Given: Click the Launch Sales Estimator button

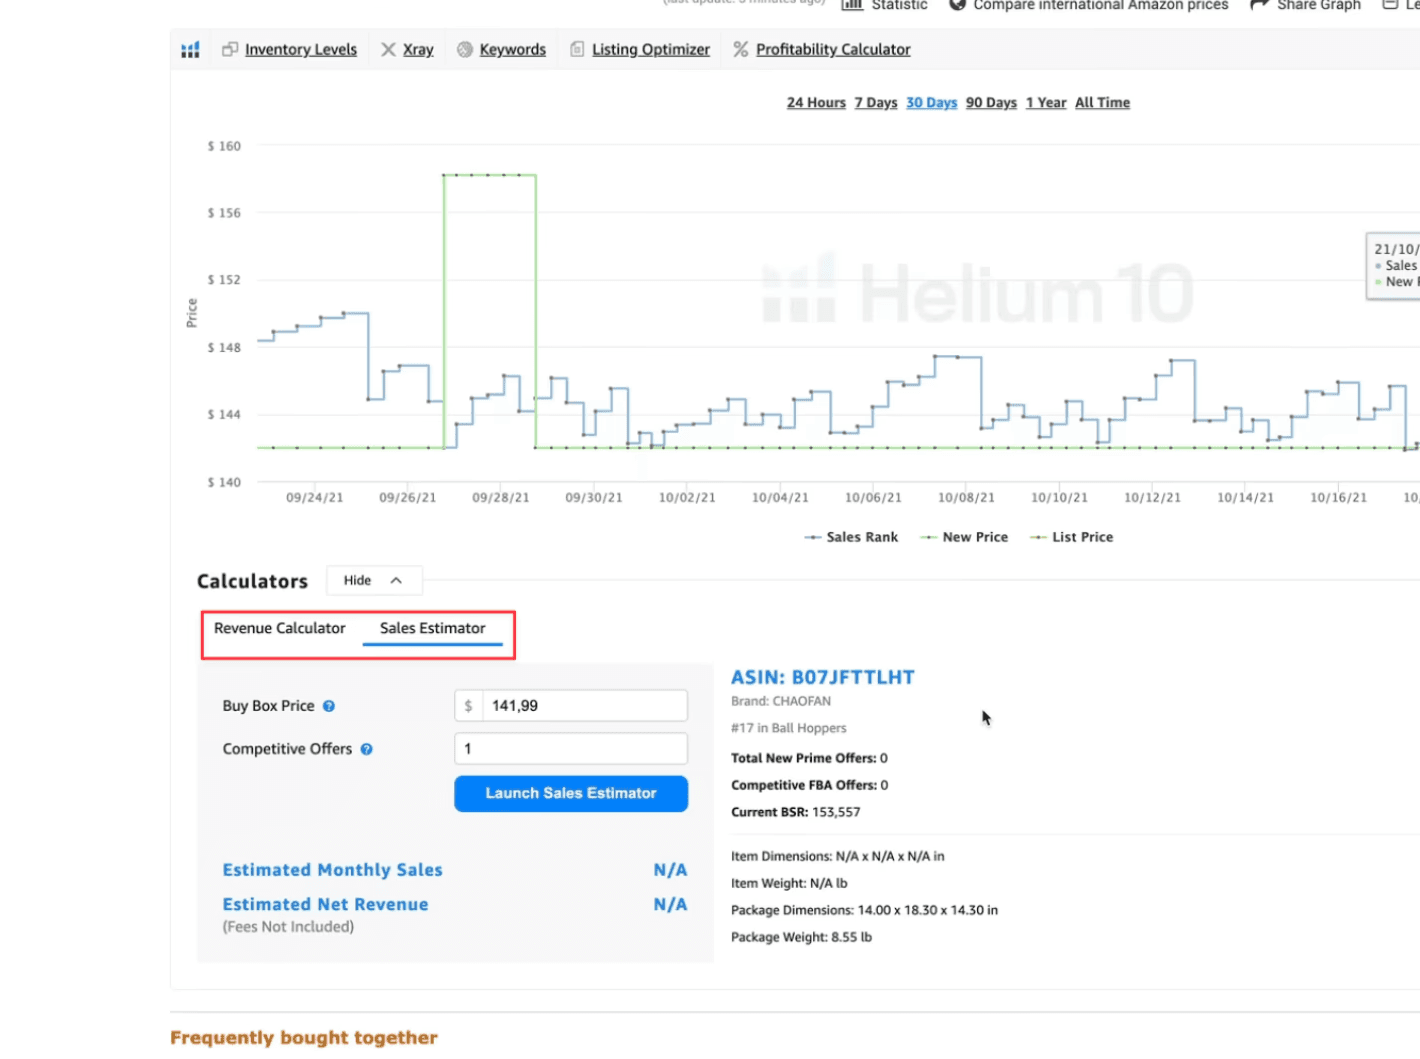Looking at the screenshot, I should tap(571, 793).
